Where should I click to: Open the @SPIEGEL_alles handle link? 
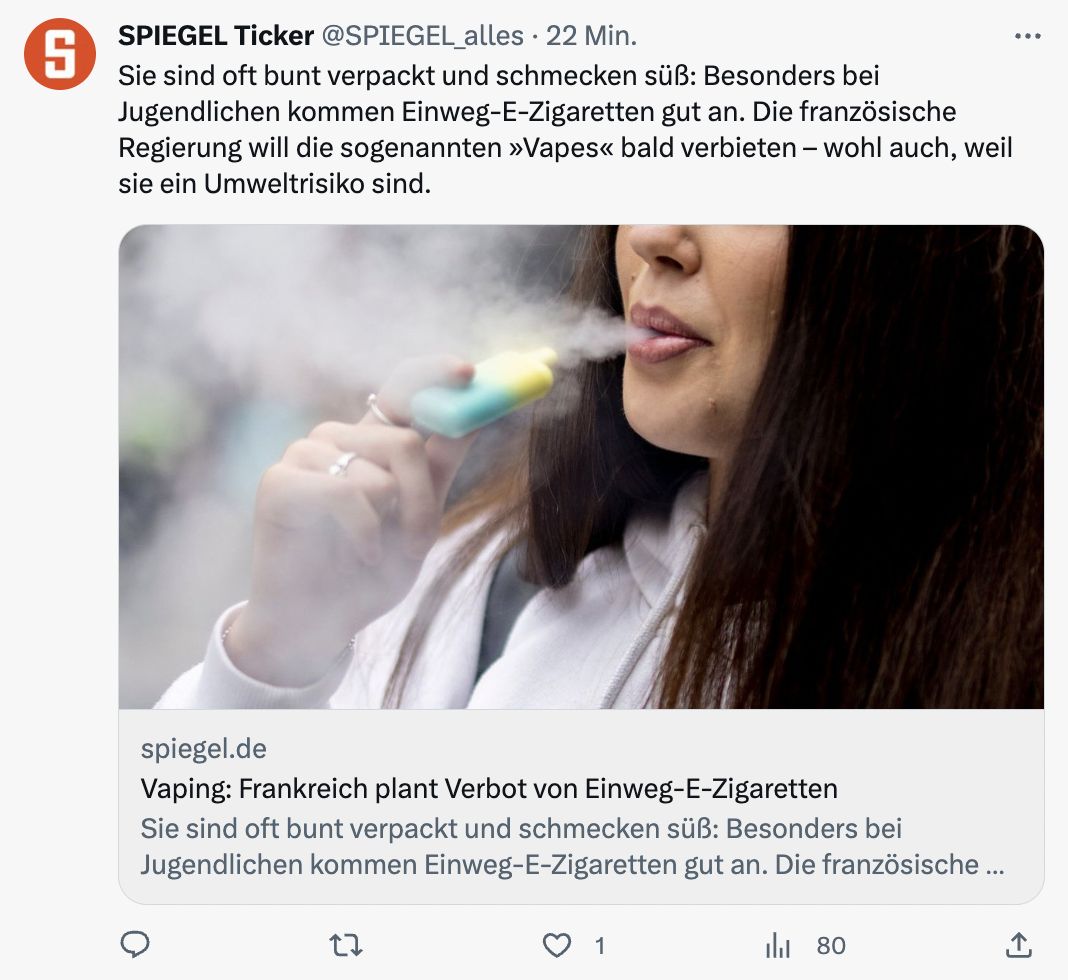(x=422, y=36)
